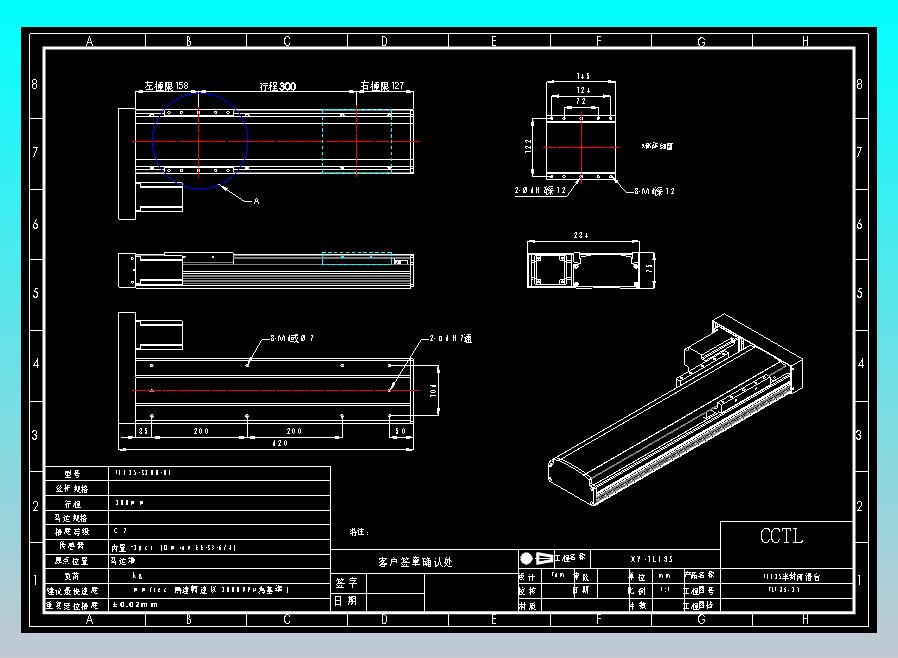Image resolution: width=898 pixels, height=658 pixels.
Task: Click the 左极限 158 dimension label
Action: point(166,86)
